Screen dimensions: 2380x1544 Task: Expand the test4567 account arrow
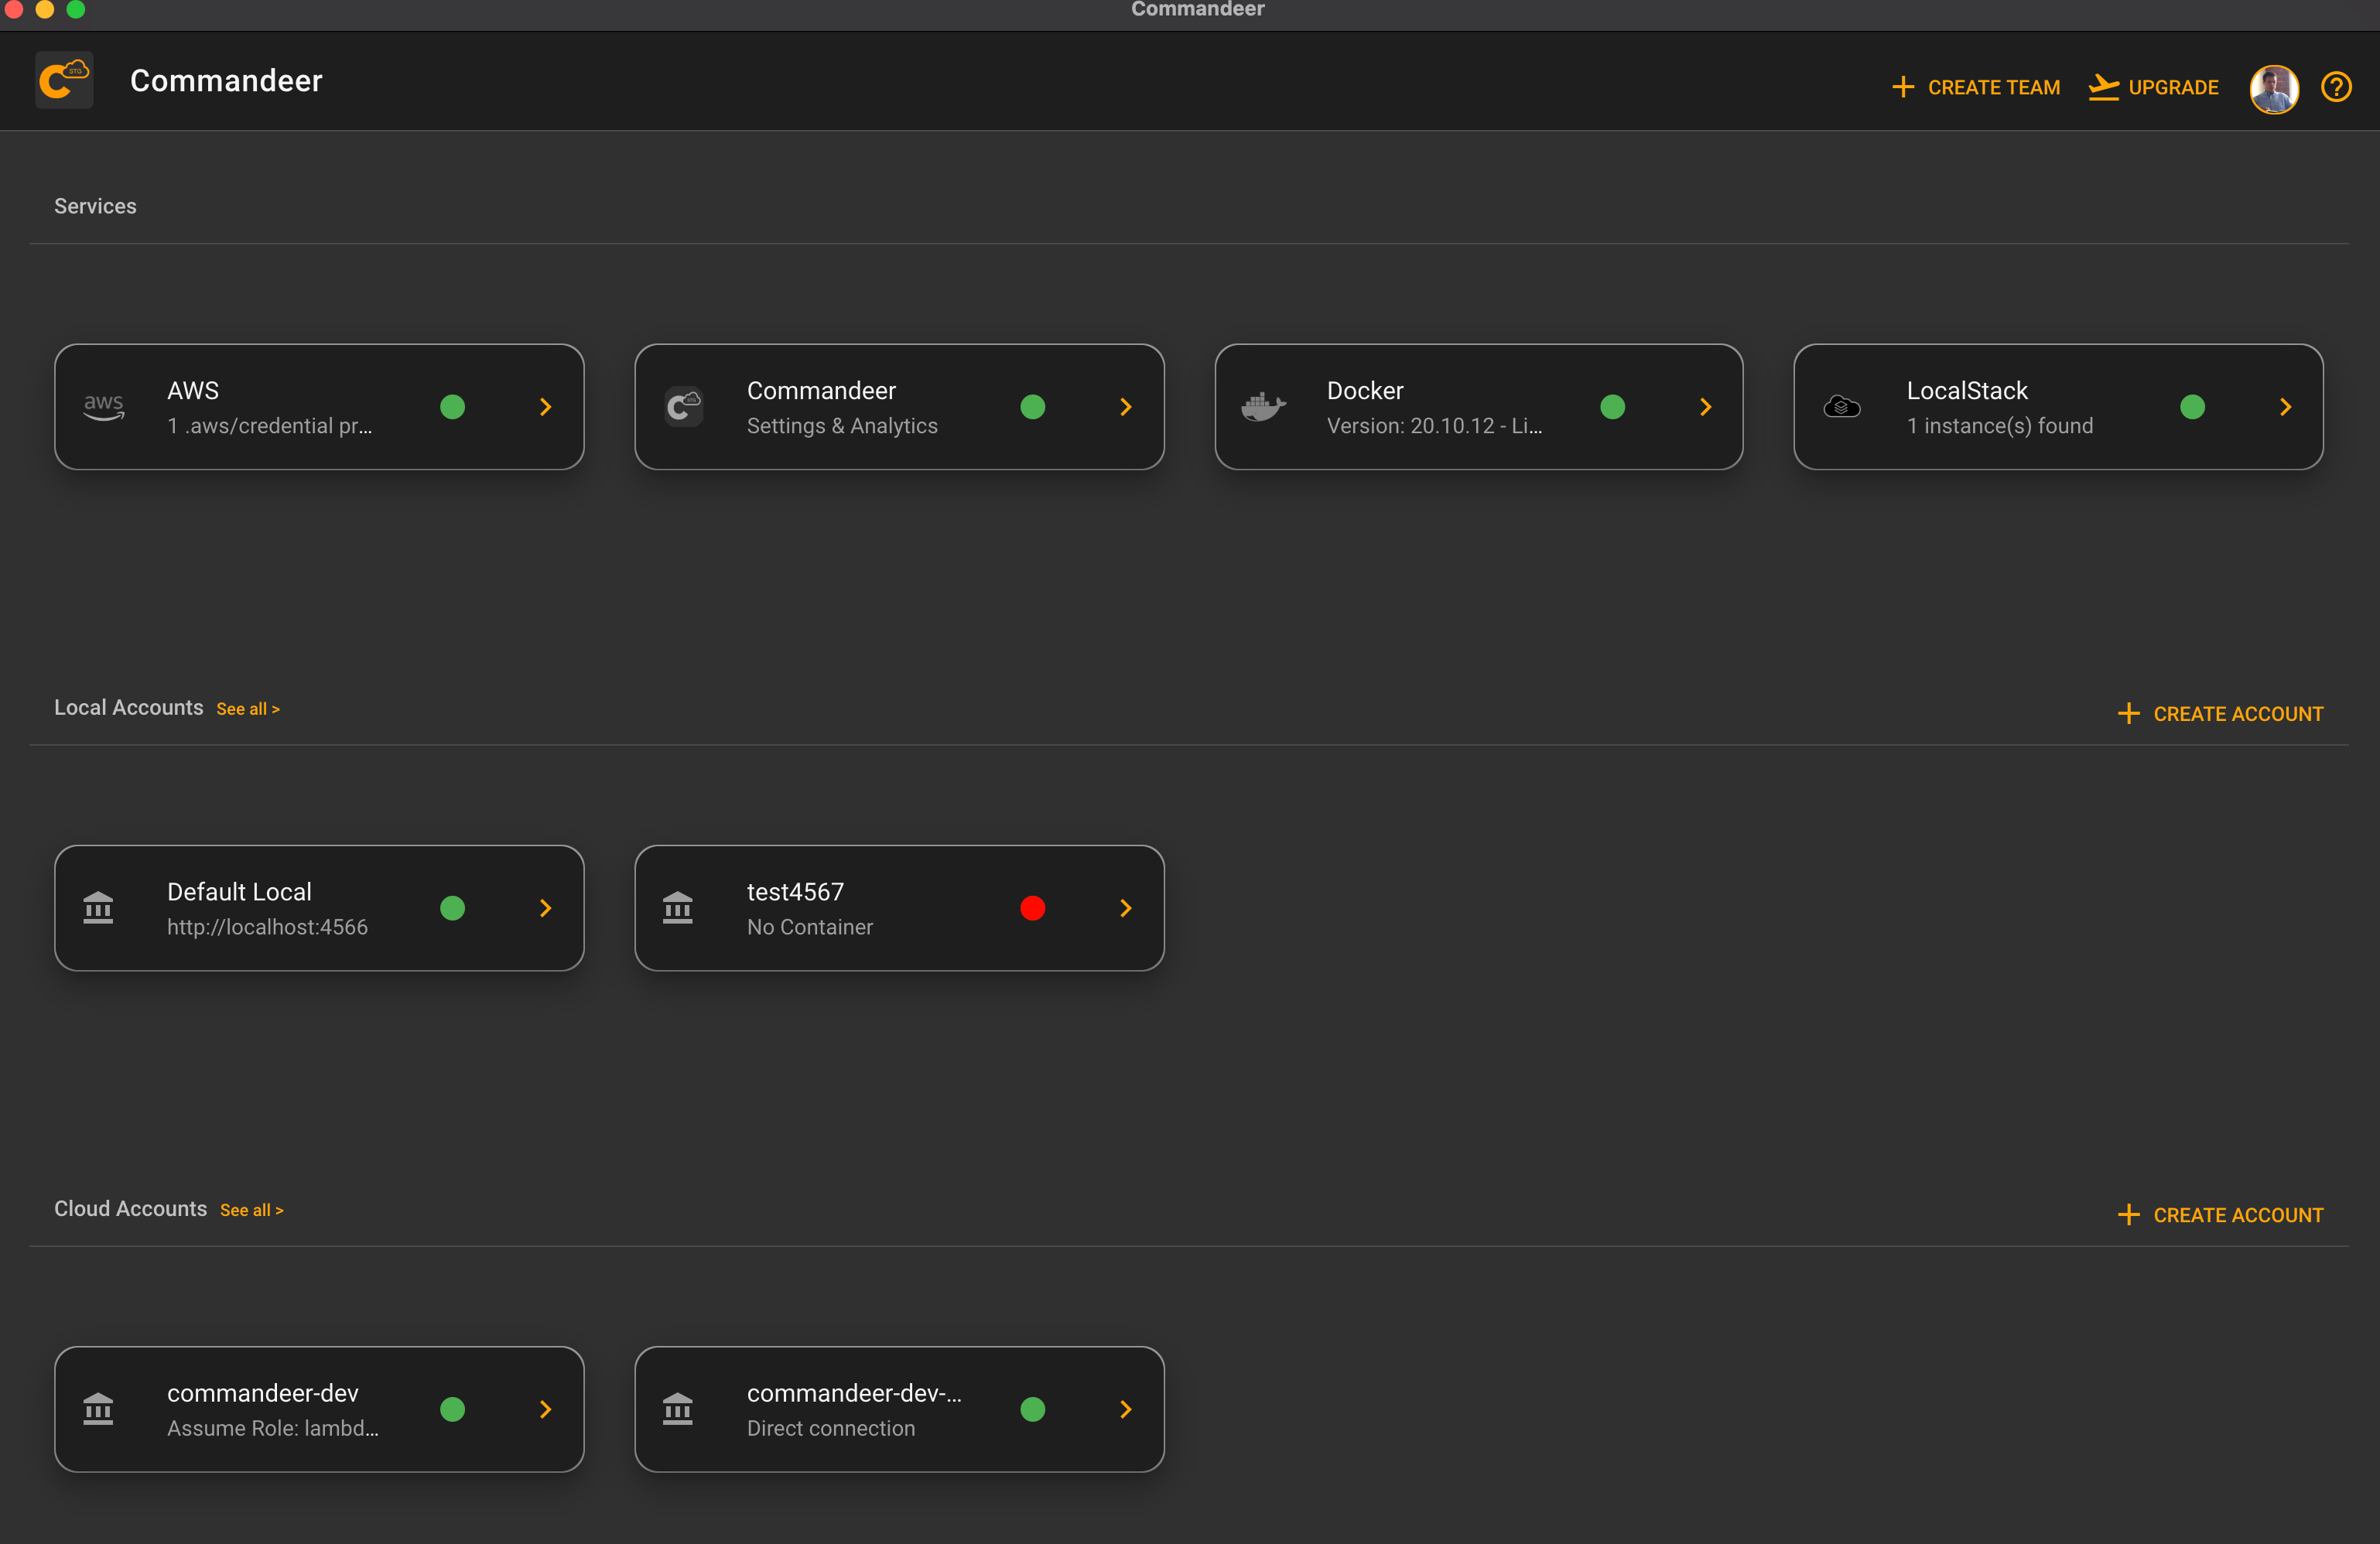pos(1126,907)
